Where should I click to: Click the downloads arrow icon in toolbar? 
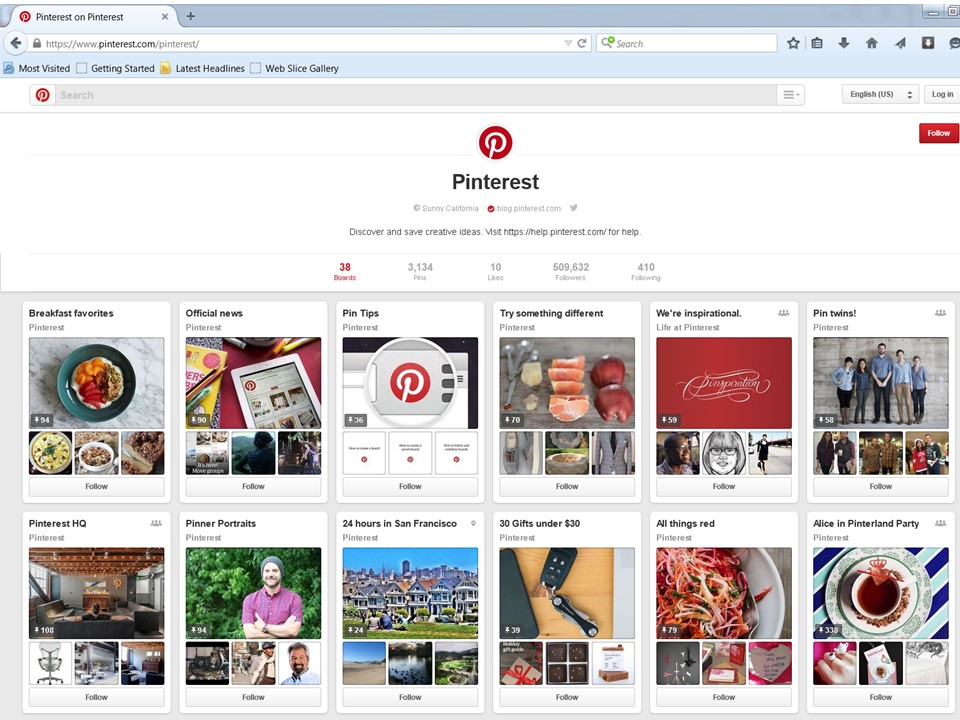pyautogui.click(x=844, y=43)
